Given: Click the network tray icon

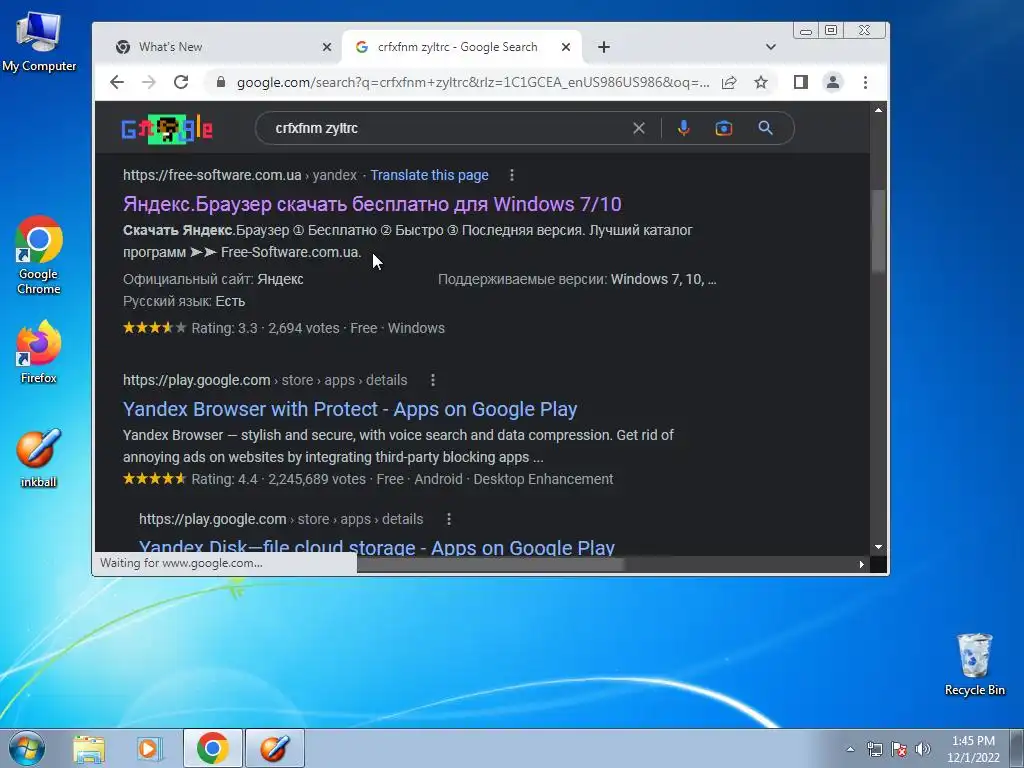Looking at the screenshot, I should (874, 749).
